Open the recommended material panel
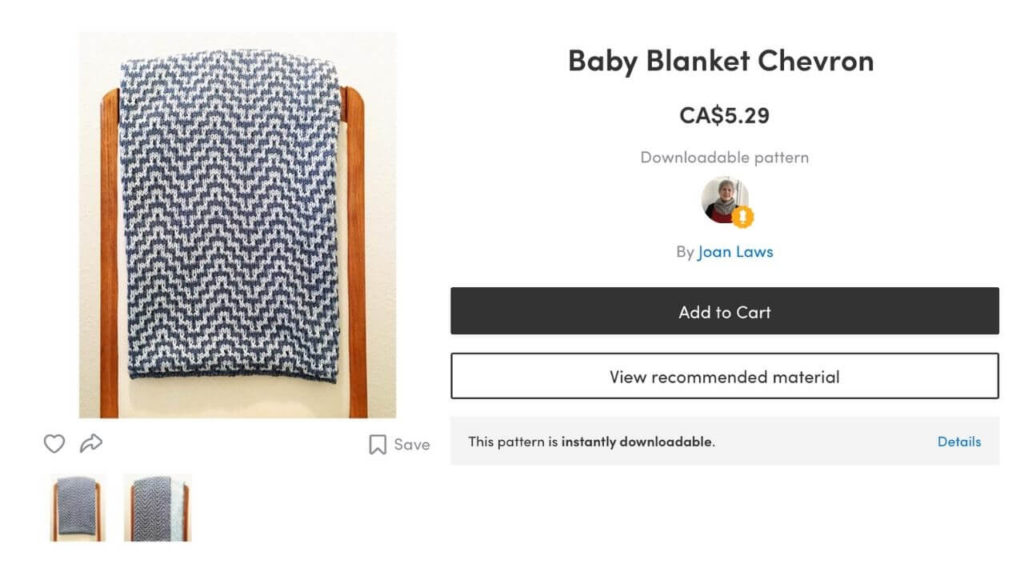The height and width of the screenshot is (576, 1024). coord(725,376)
